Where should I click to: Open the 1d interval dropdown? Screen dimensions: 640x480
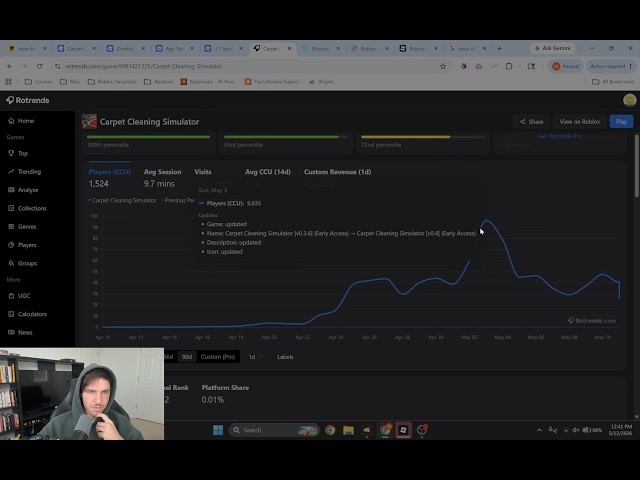pyautogui.click(x=254, y=357)
